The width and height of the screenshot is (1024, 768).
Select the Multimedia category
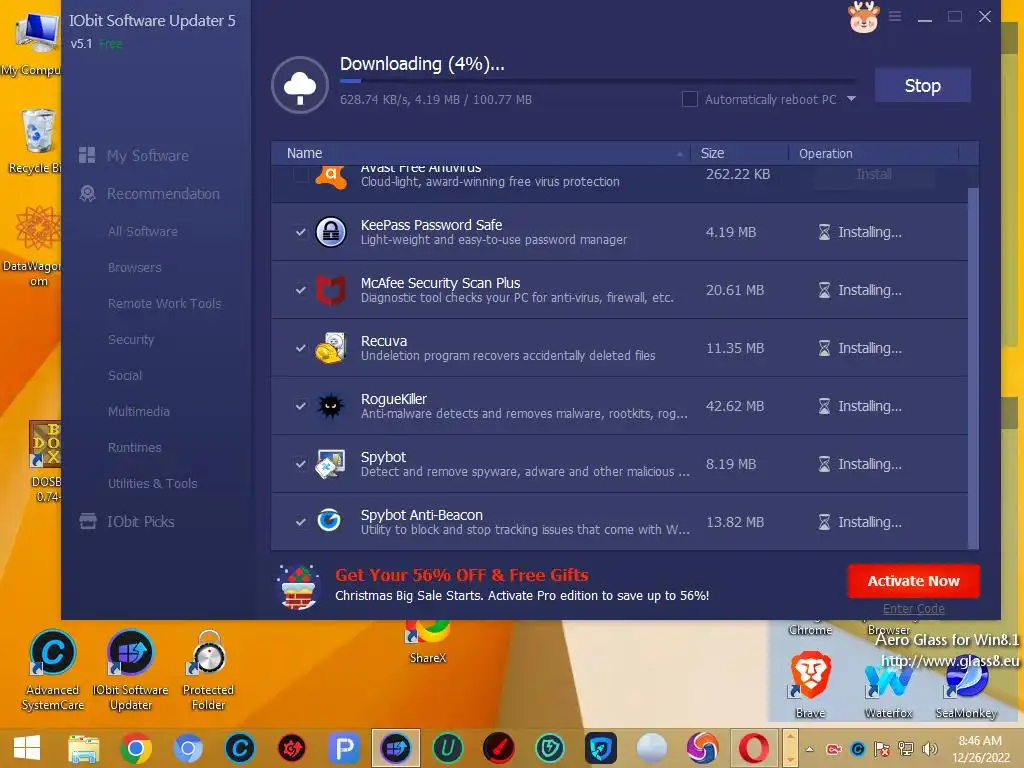coord(138,411)
